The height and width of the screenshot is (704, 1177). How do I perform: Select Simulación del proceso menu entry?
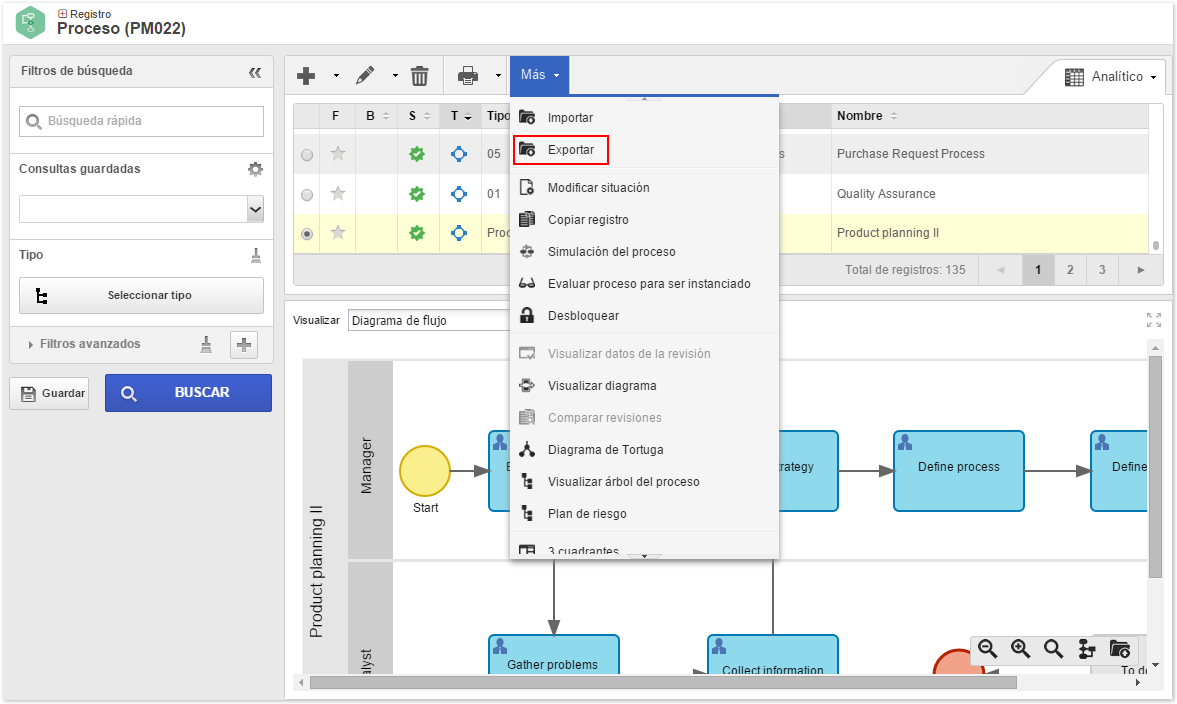tap(644, 252)
